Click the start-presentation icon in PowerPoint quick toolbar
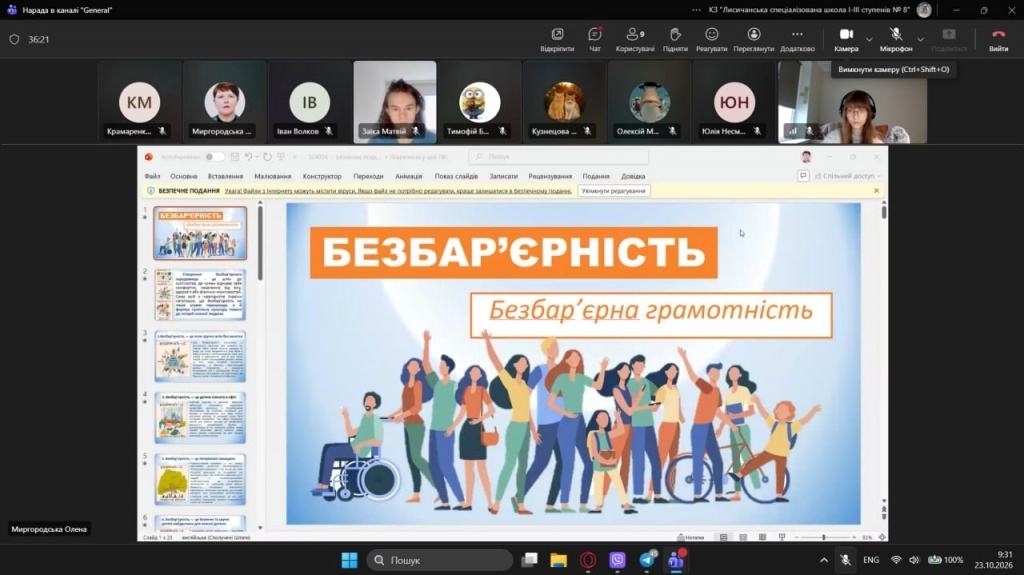This screenshot has width=1024, height=575. (x=281, y=157)
